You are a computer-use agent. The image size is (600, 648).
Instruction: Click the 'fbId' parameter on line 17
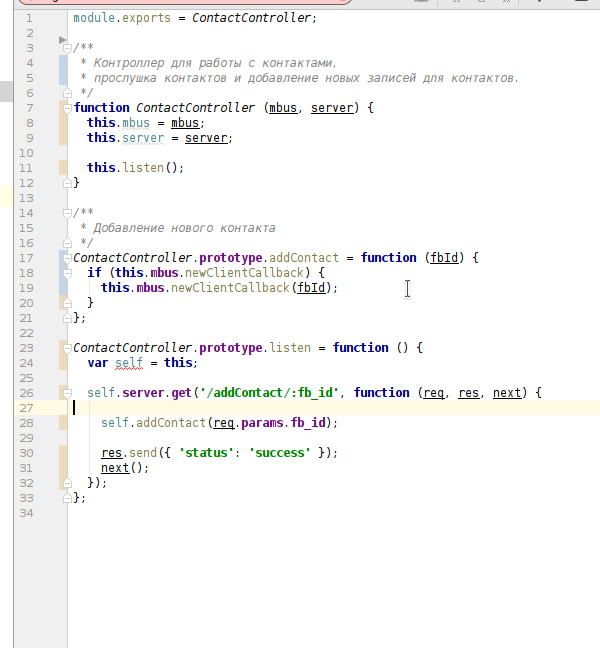444,258
